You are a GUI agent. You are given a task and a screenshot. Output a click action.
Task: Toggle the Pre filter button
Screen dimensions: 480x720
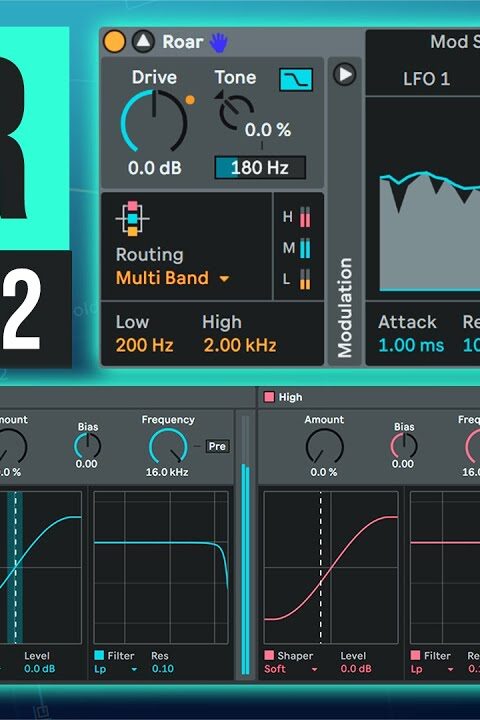click(x=217, y=446)
